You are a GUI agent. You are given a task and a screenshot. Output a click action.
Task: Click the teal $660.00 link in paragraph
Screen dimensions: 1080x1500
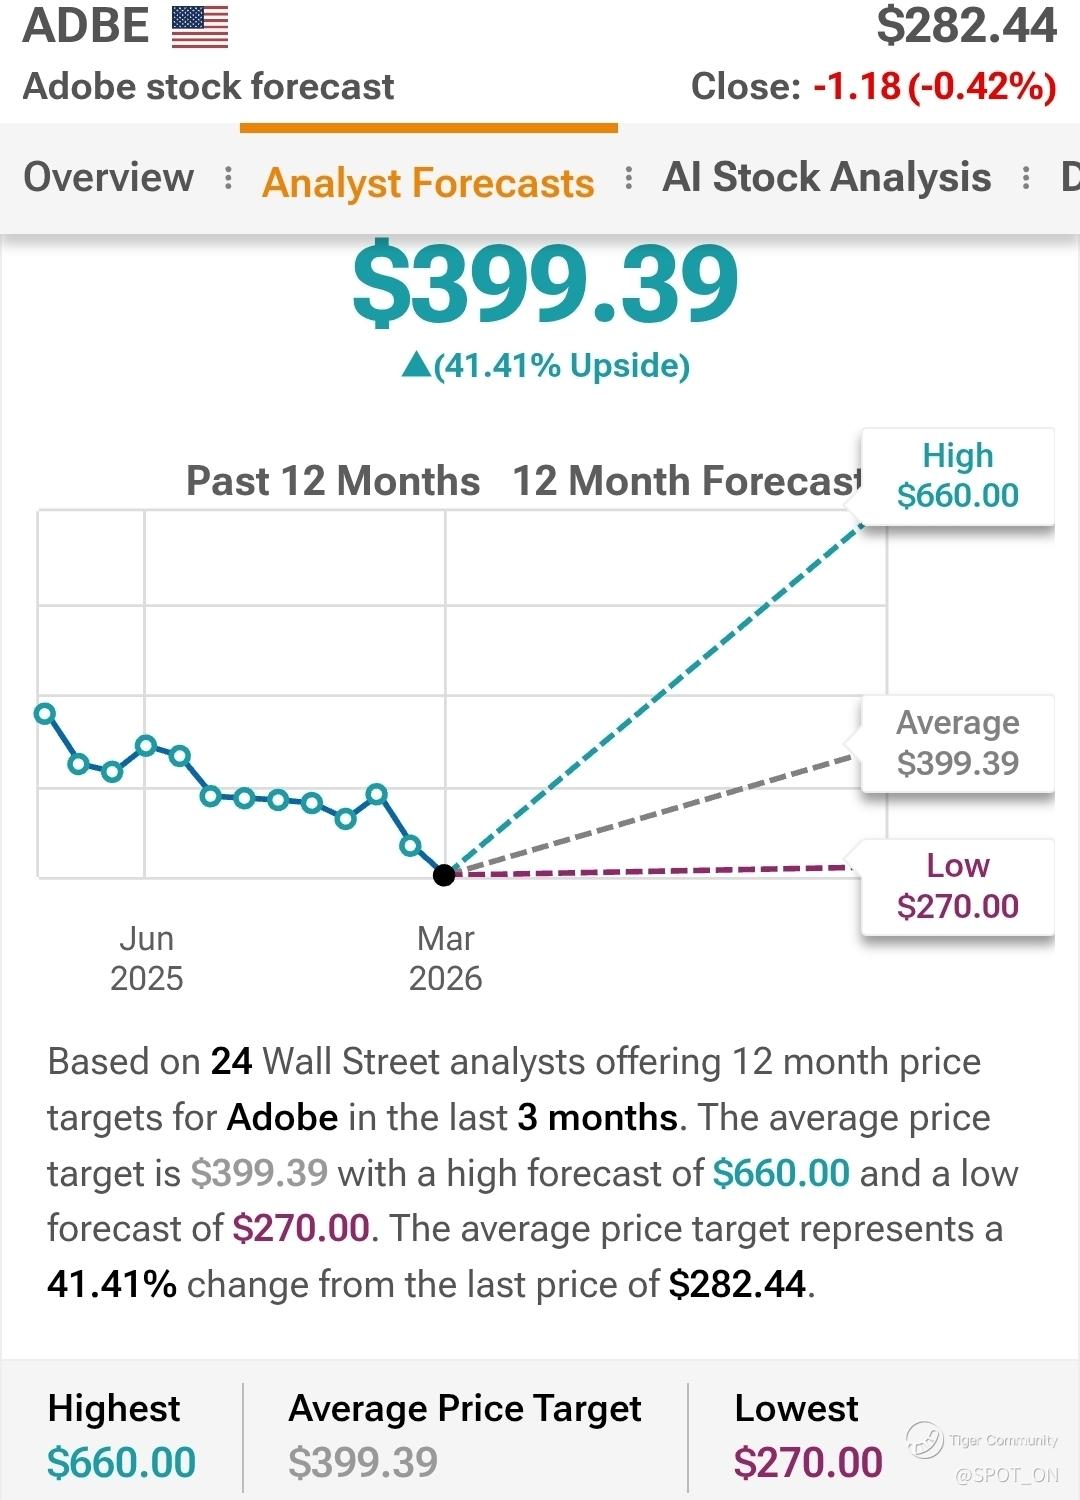[x=781, y=1173]
